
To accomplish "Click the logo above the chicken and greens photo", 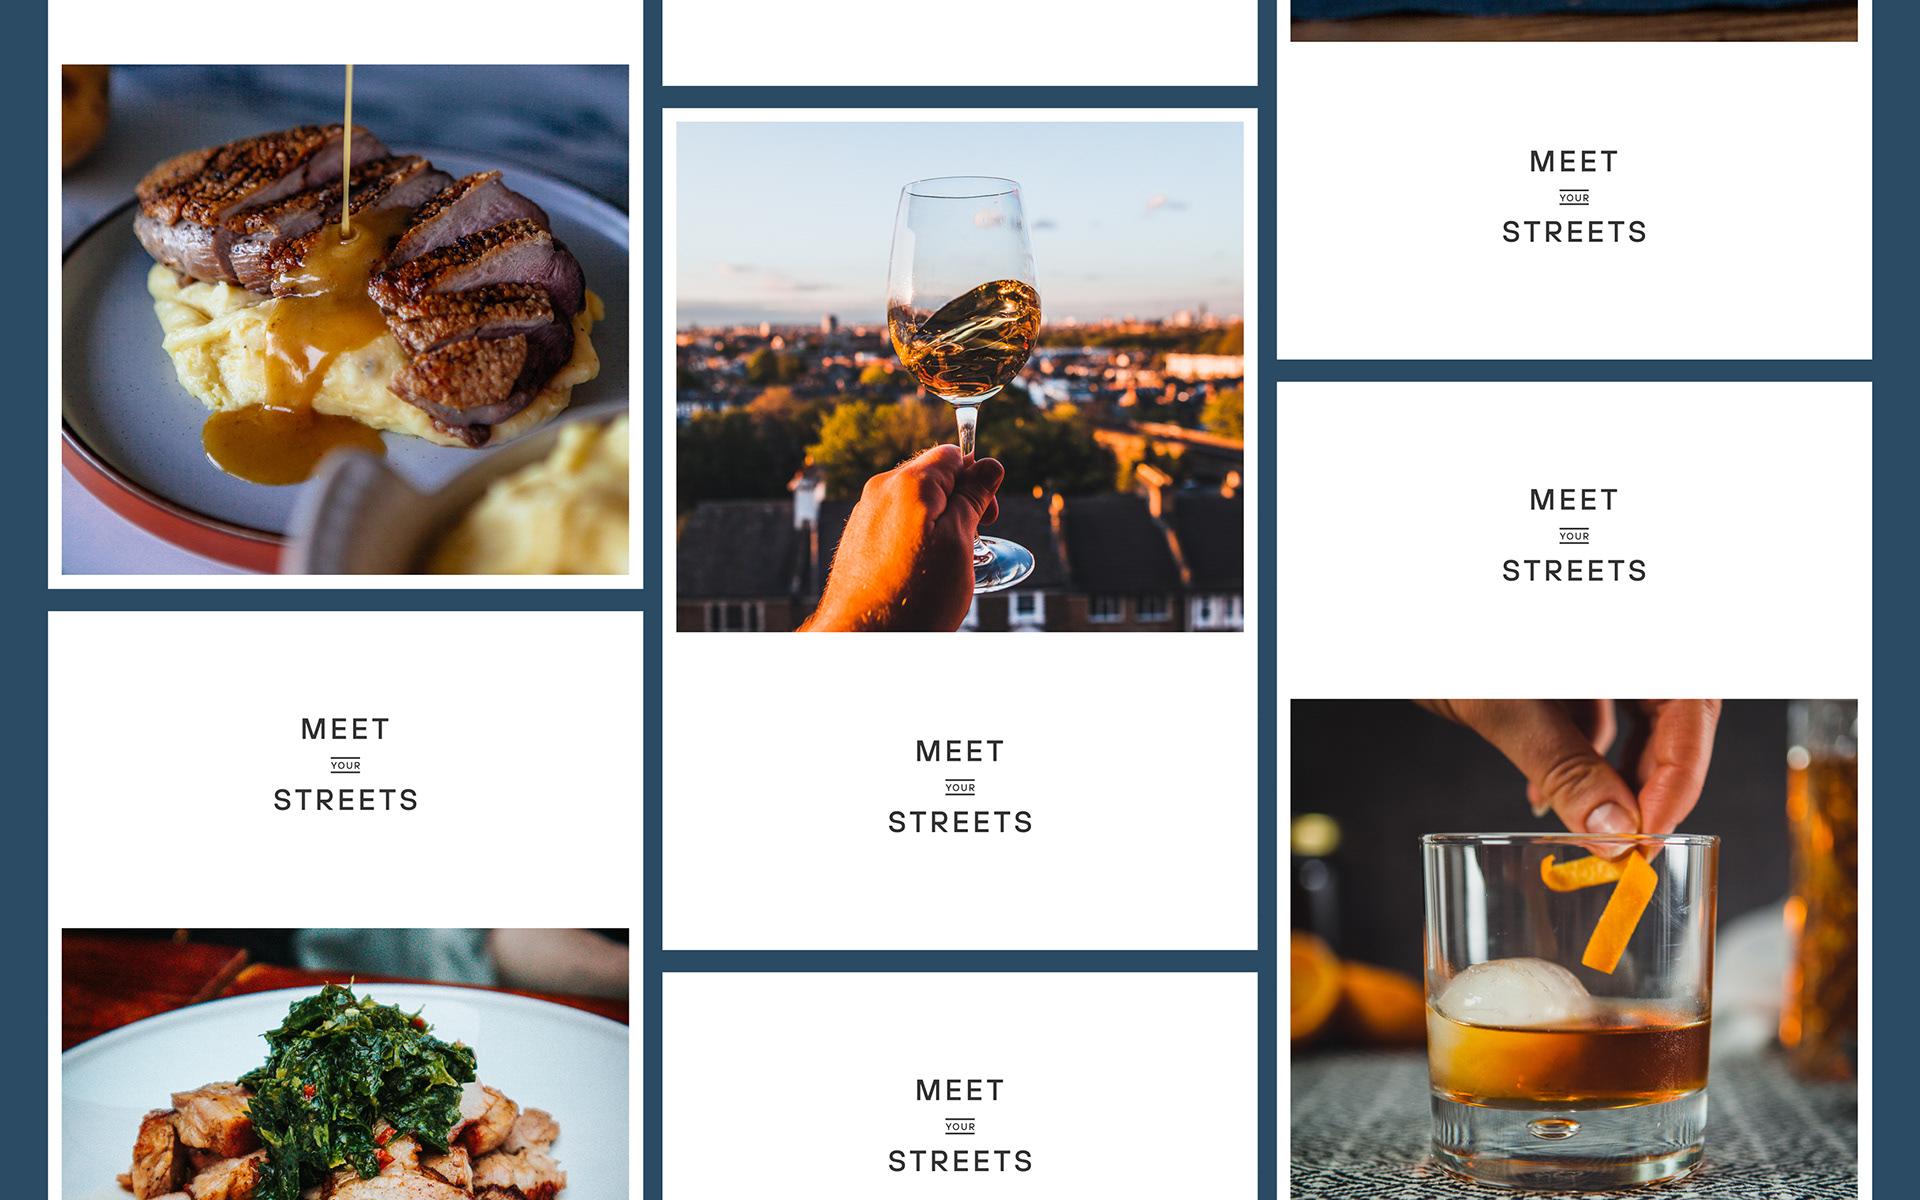I will [x=345, y=765].
